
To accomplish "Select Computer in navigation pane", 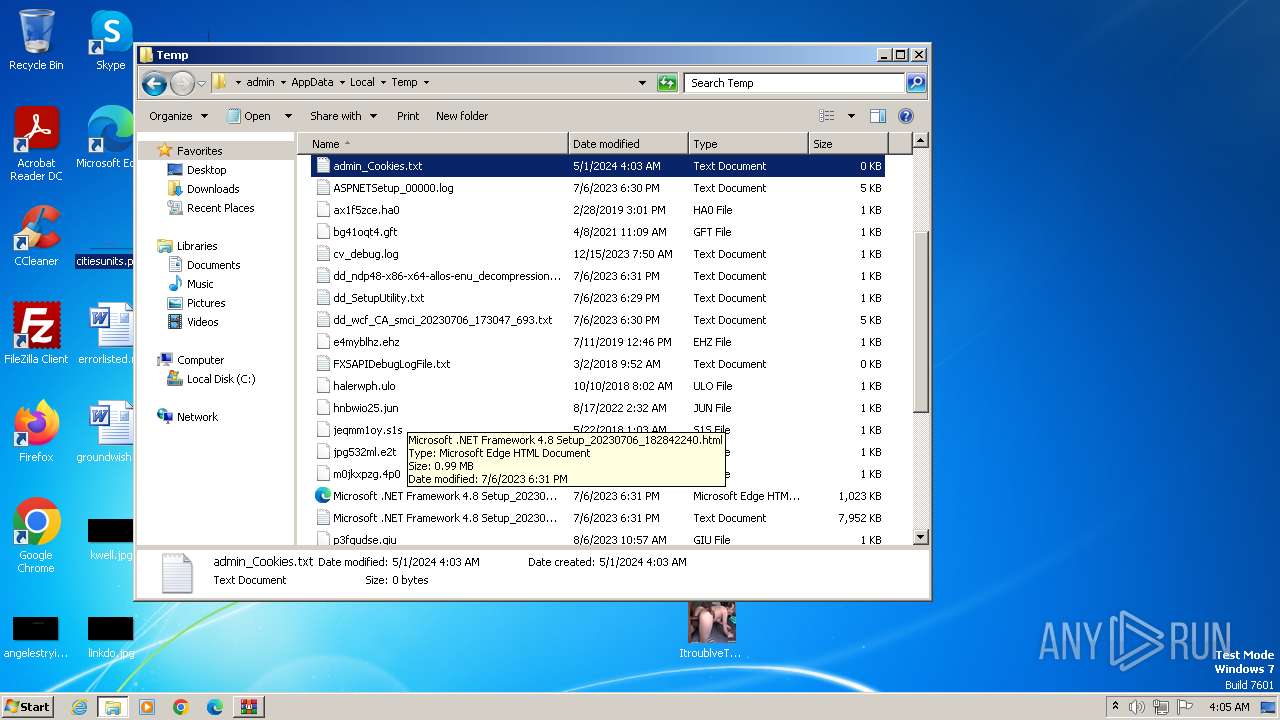I will click(x=200, y=360).
